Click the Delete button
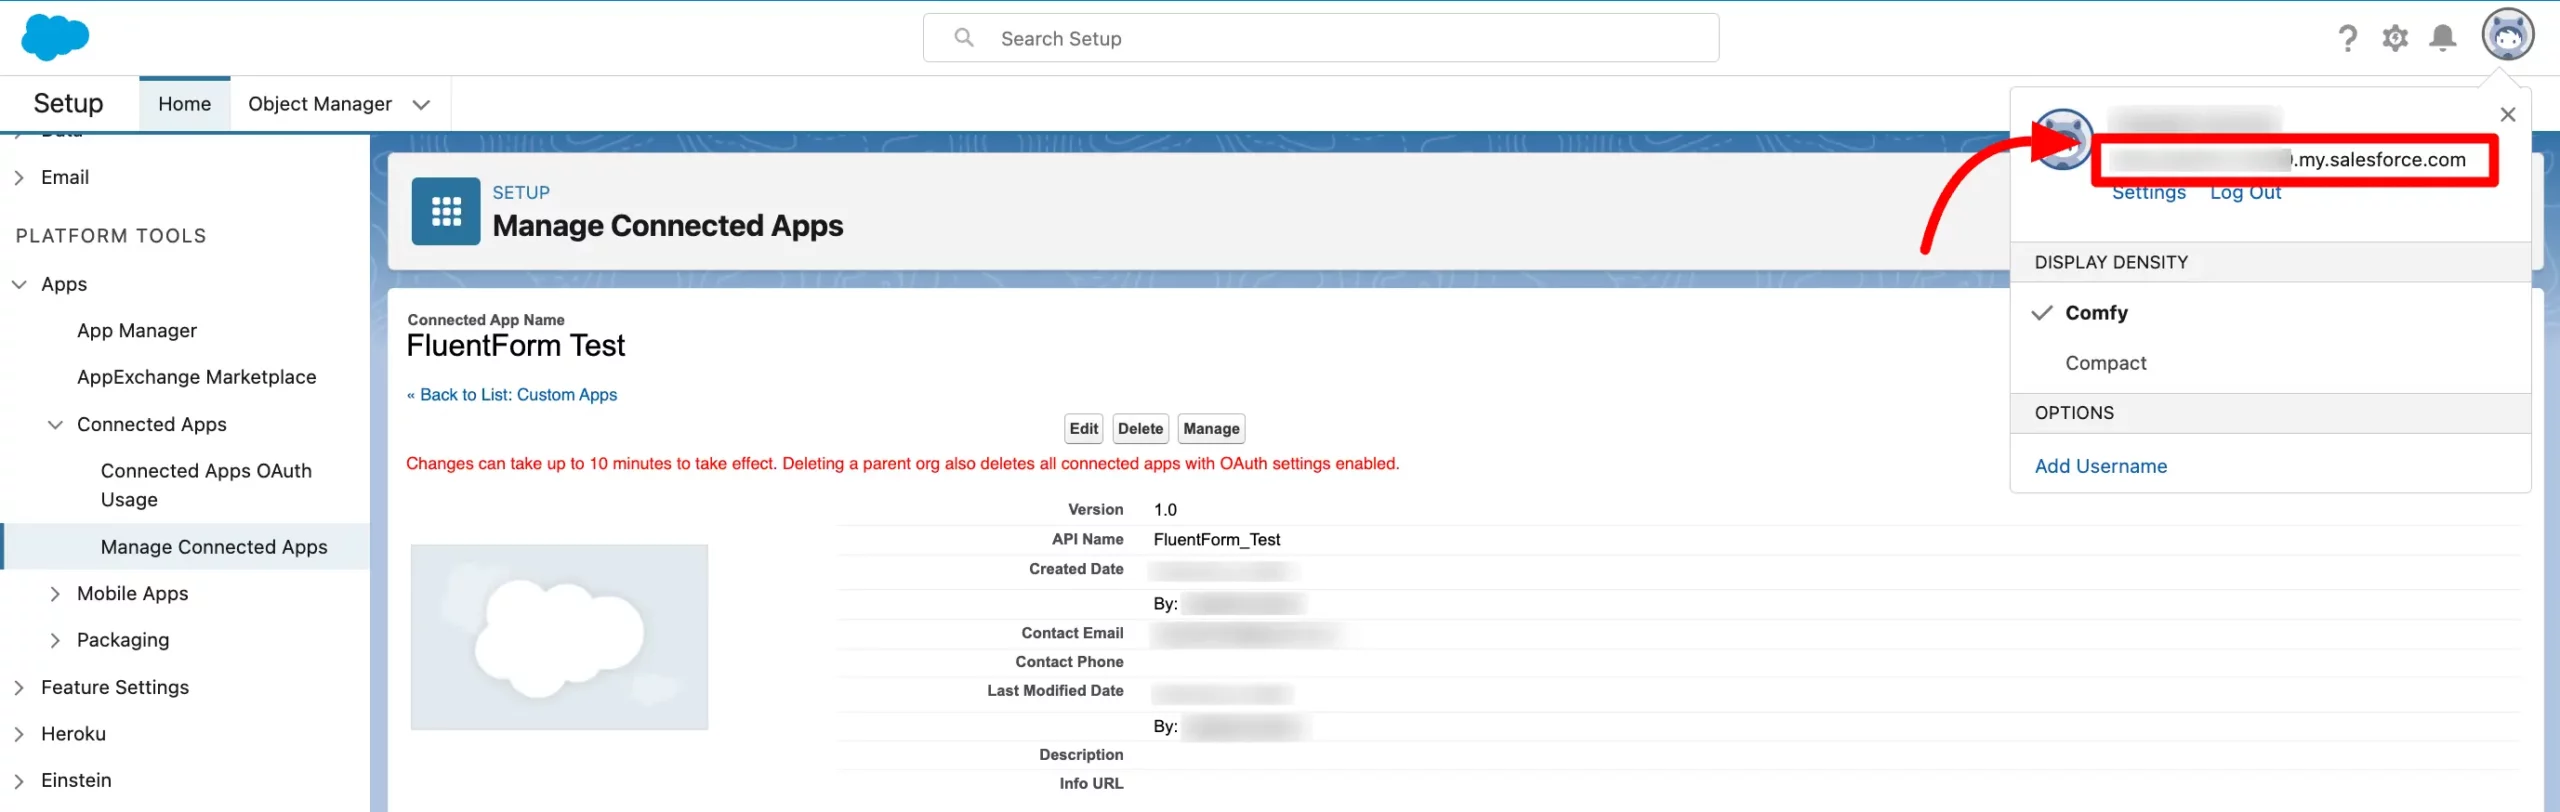The height and width of the screenshot is (812, 2560). pos(1140,429)
